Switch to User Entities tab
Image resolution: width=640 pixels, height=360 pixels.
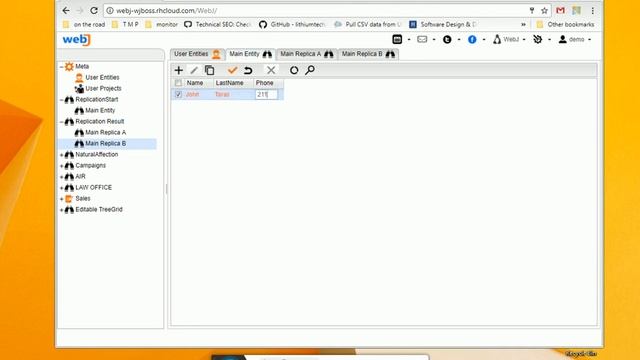(197, 54)
